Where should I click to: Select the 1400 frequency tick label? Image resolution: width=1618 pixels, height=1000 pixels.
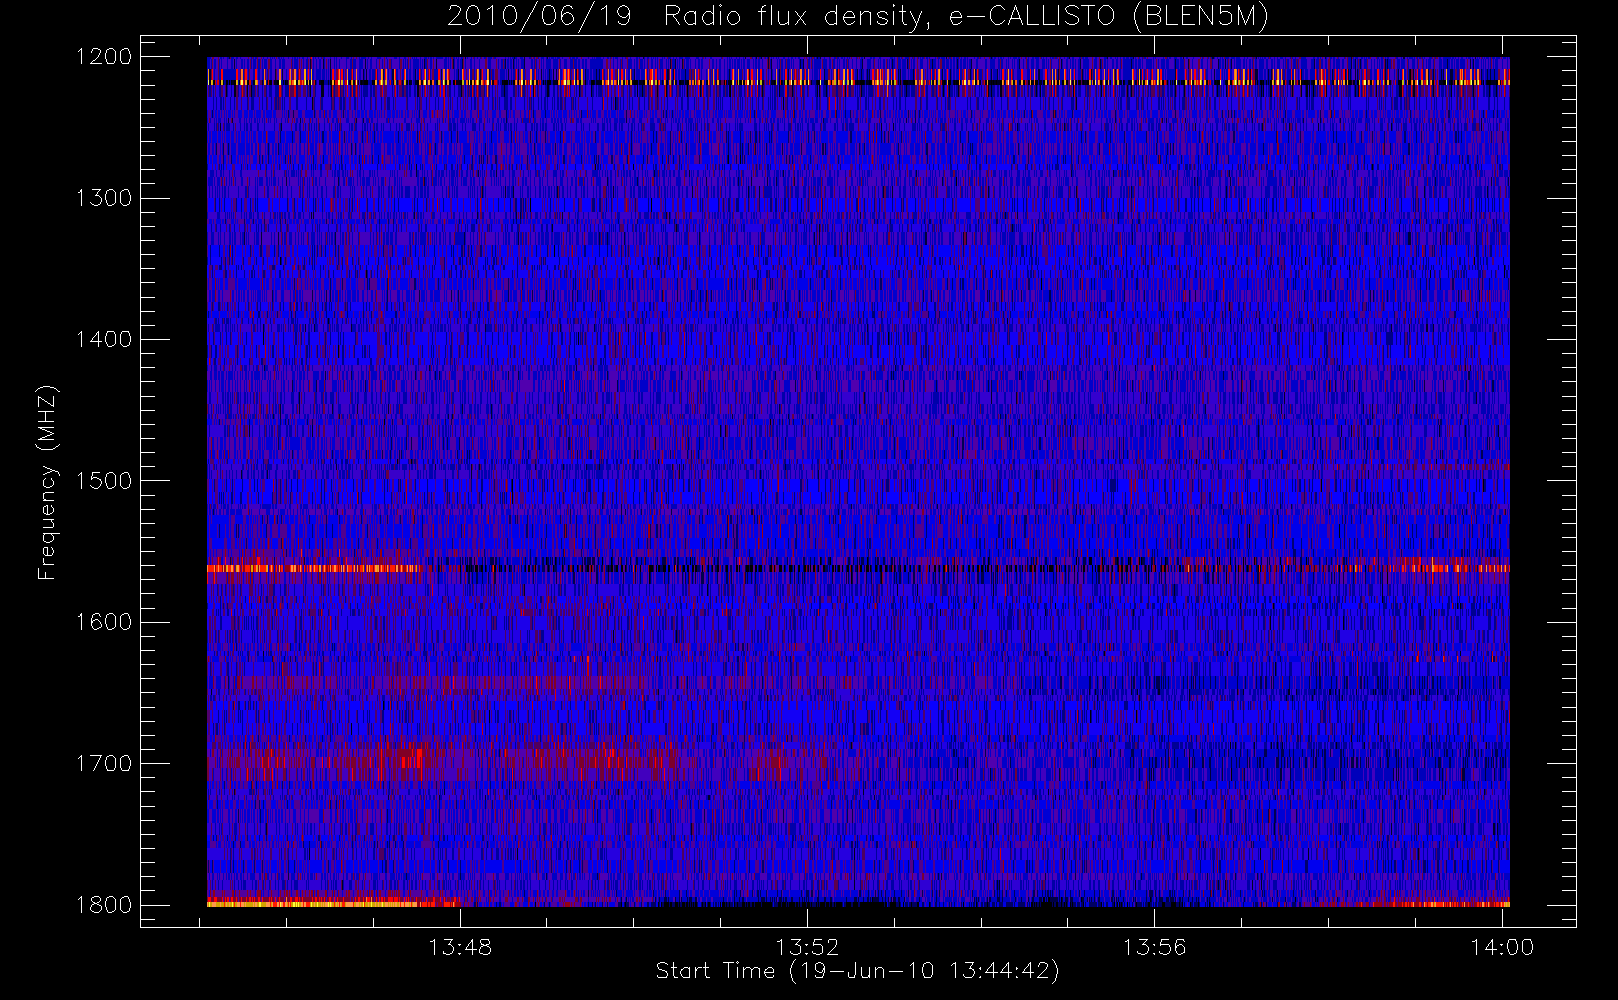[x=104, y=340]
